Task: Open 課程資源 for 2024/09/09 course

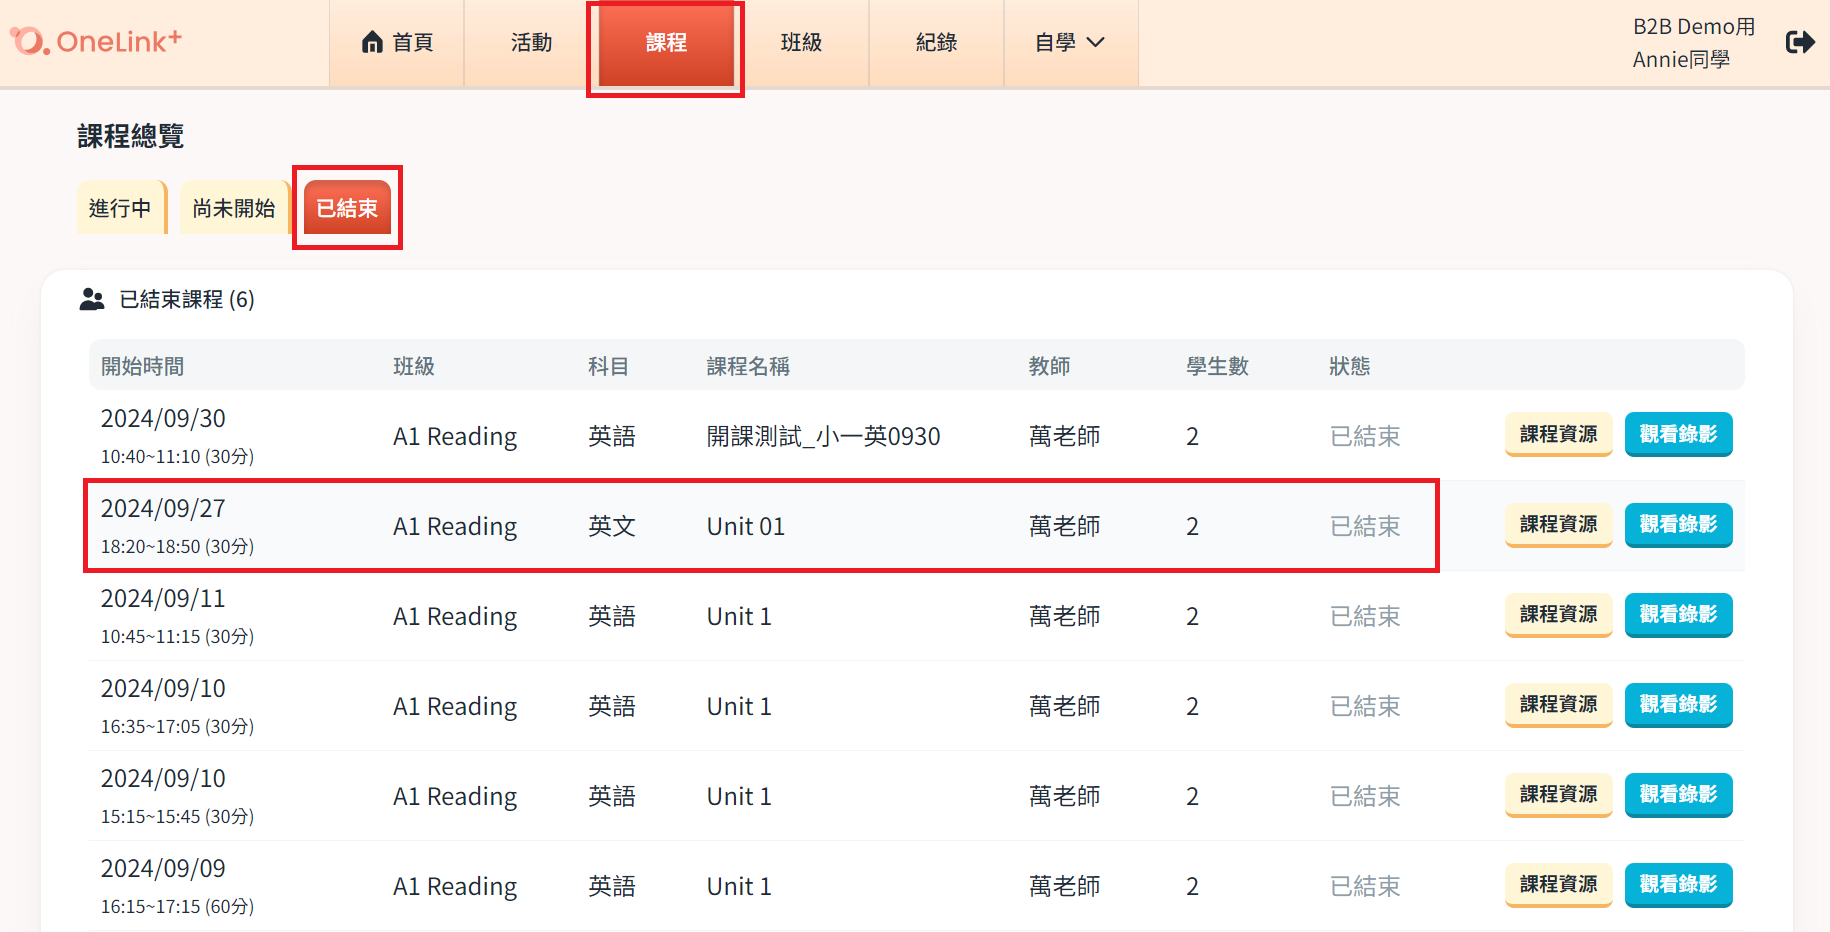Action: (1559, 884)
